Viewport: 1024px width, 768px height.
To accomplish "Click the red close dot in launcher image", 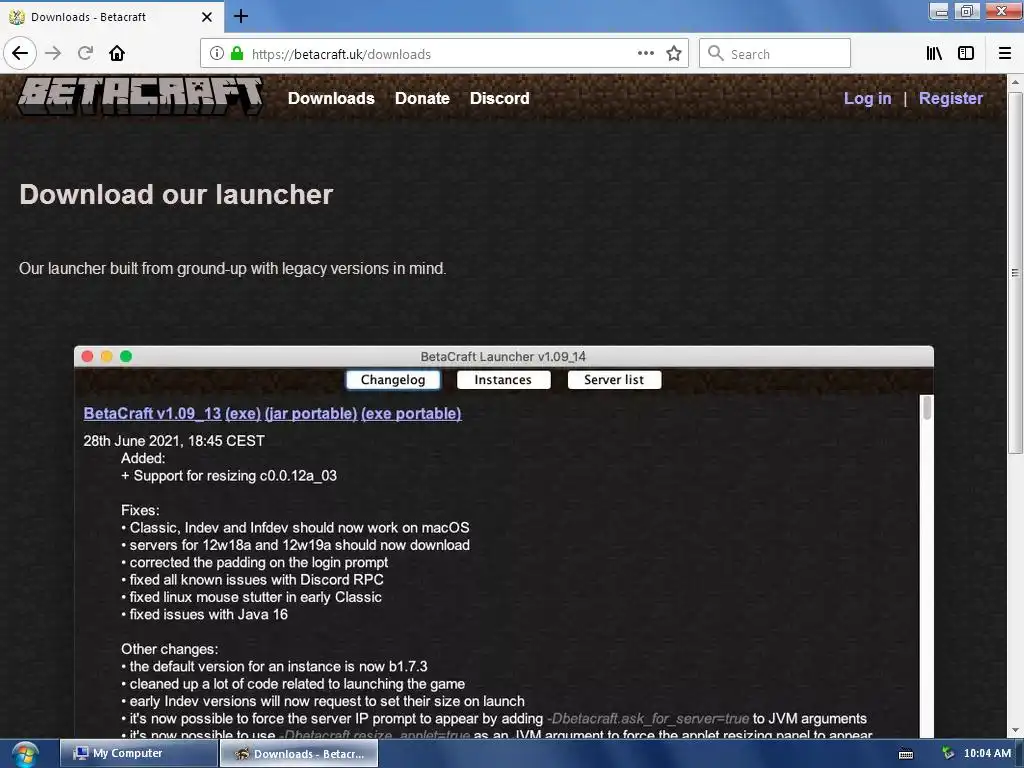I will (x=88, y=356).
